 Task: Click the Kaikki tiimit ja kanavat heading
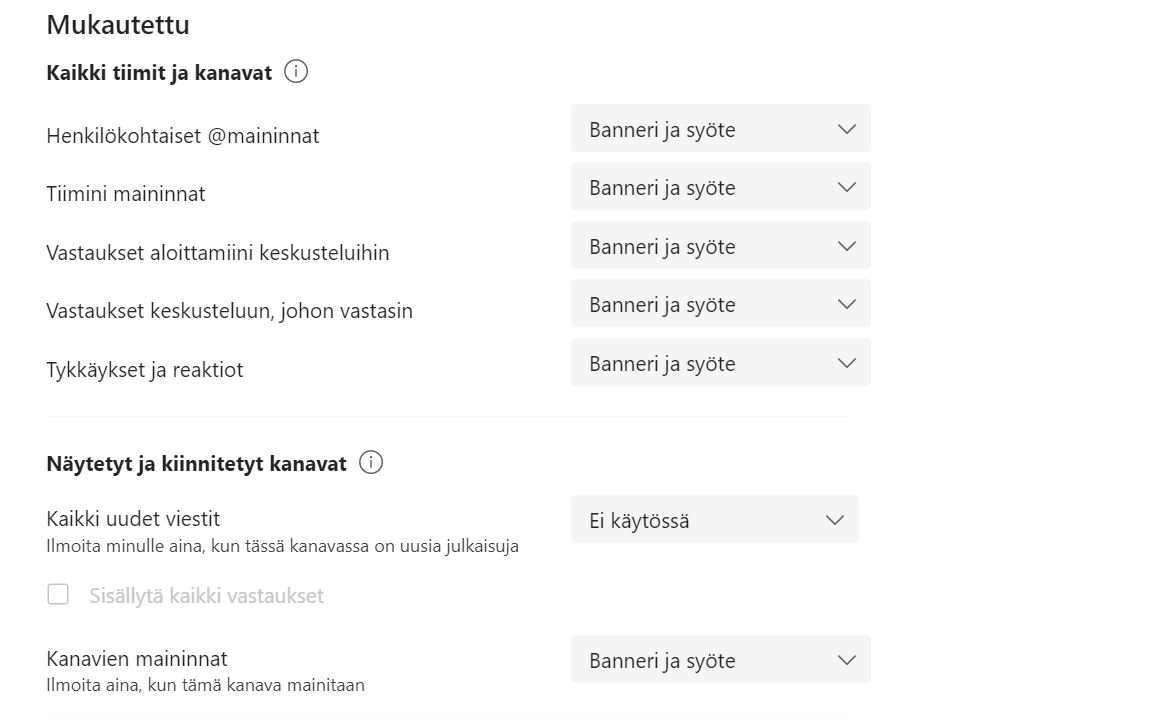click(x=159, y=73)
